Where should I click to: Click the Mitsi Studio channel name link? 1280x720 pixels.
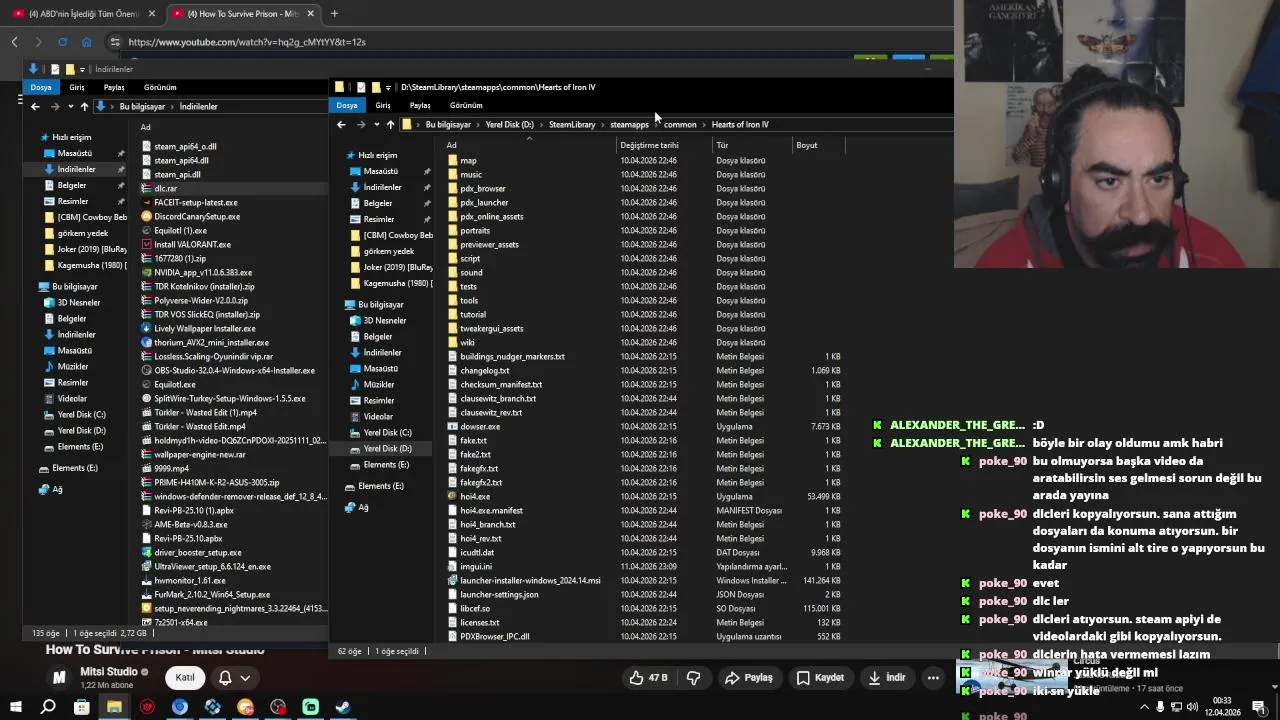108,672
